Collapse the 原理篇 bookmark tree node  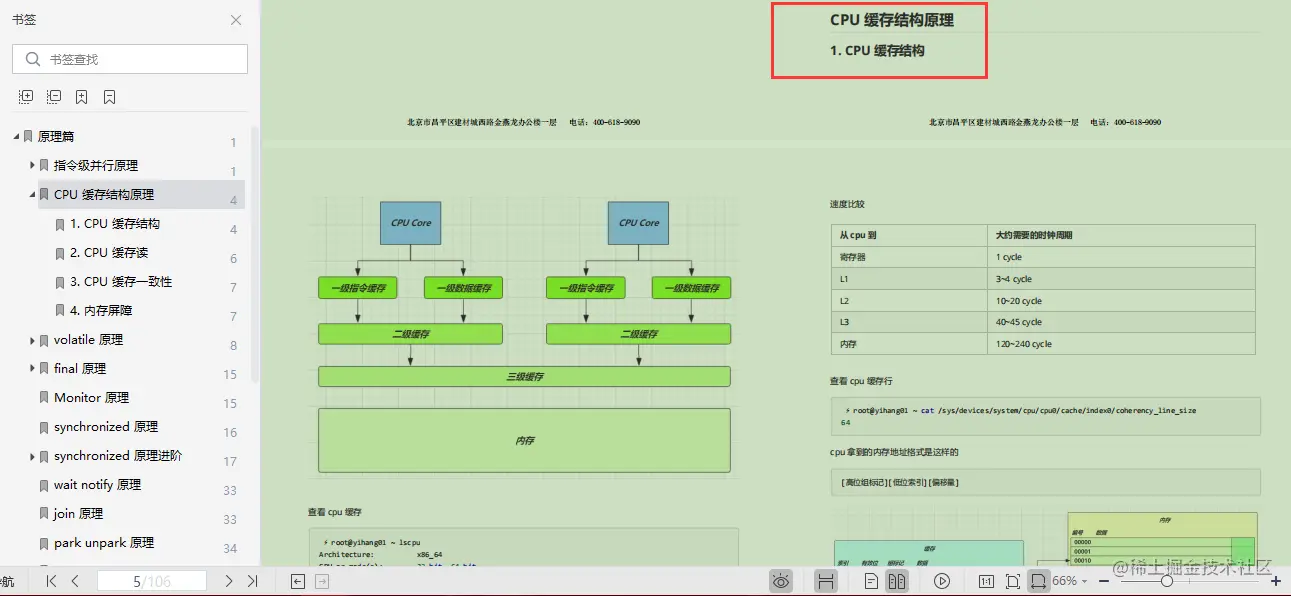tap(16, 136)
